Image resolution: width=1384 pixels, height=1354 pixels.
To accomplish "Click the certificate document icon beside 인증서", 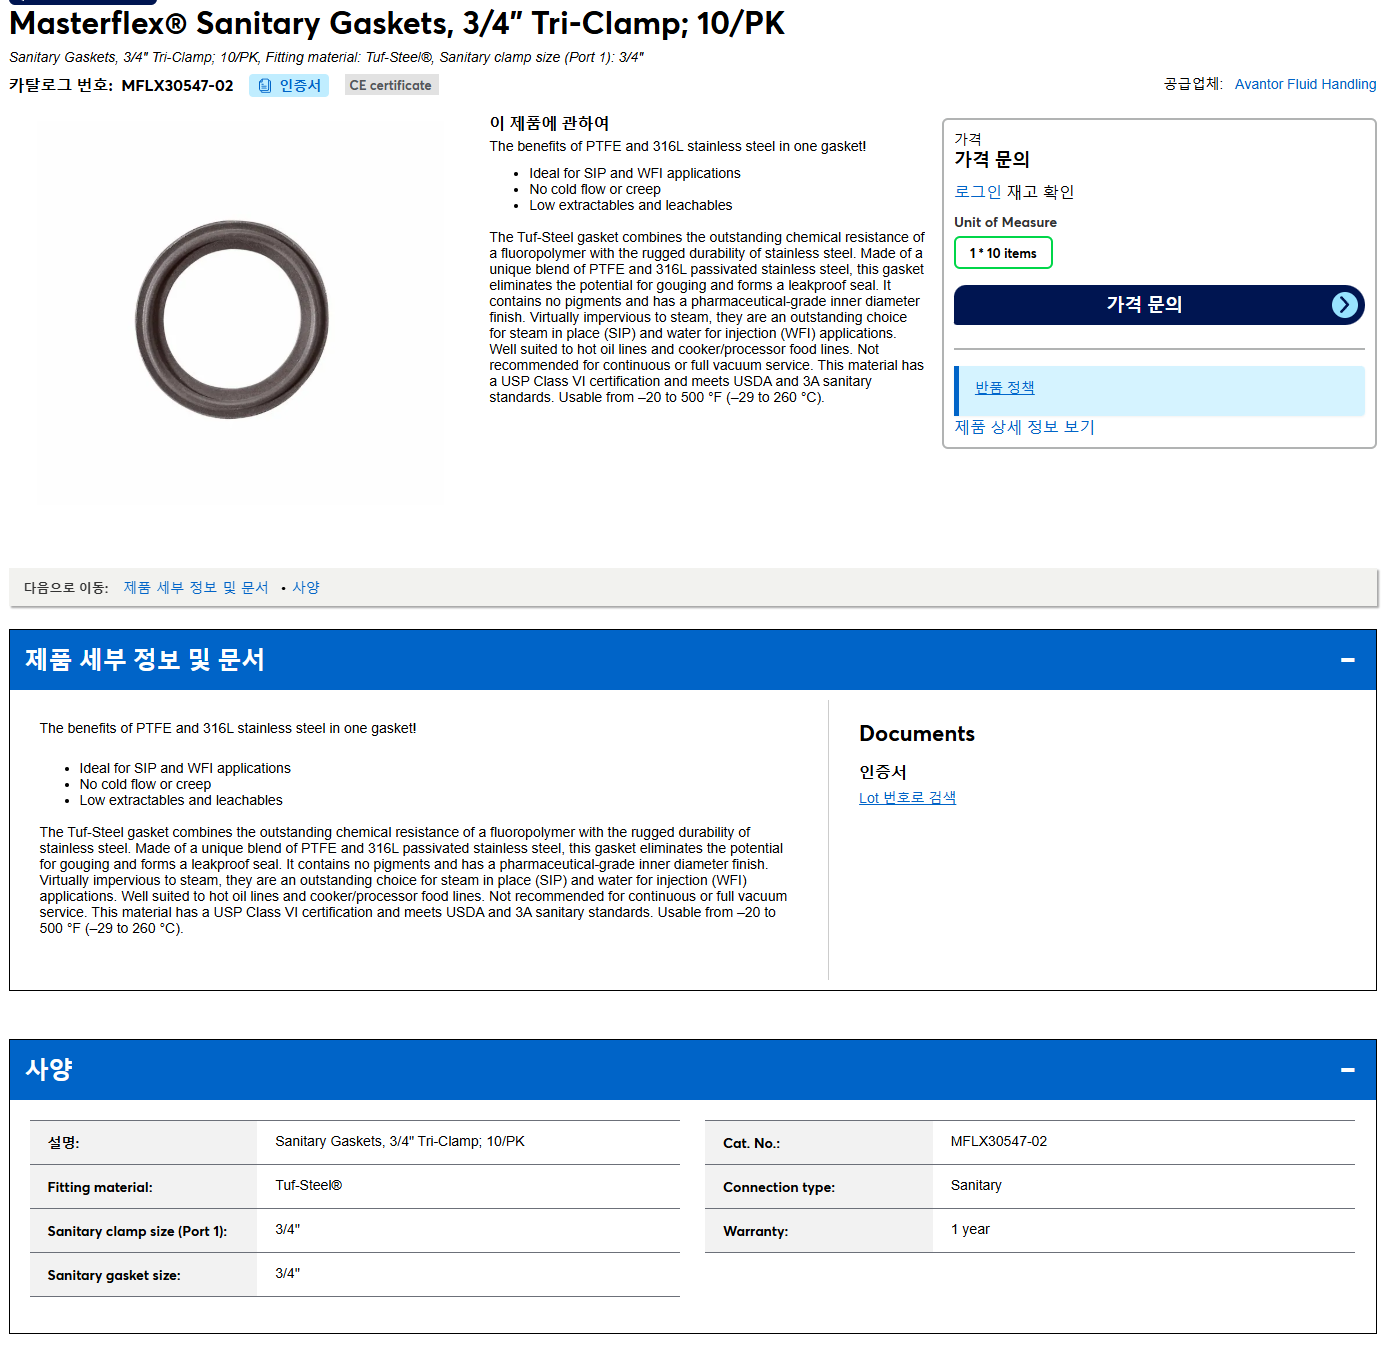I will [265, 86].
